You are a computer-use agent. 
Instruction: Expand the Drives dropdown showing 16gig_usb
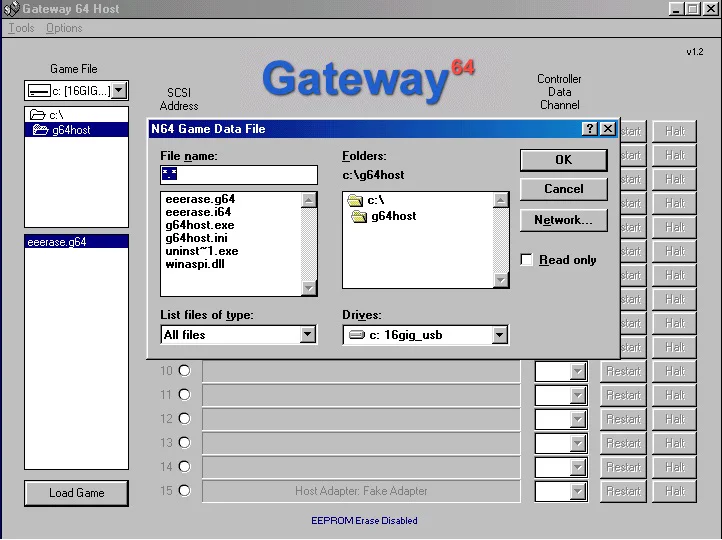500,335
